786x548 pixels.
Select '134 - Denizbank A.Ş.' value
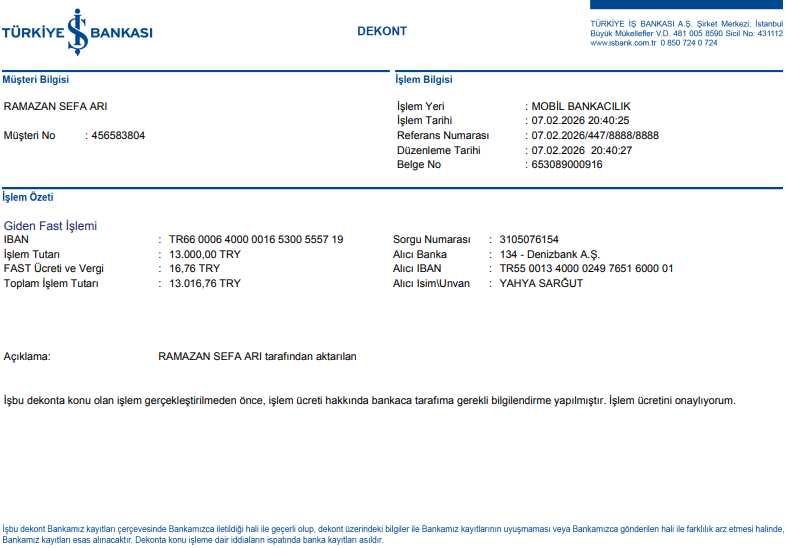[x=549, y=254]
